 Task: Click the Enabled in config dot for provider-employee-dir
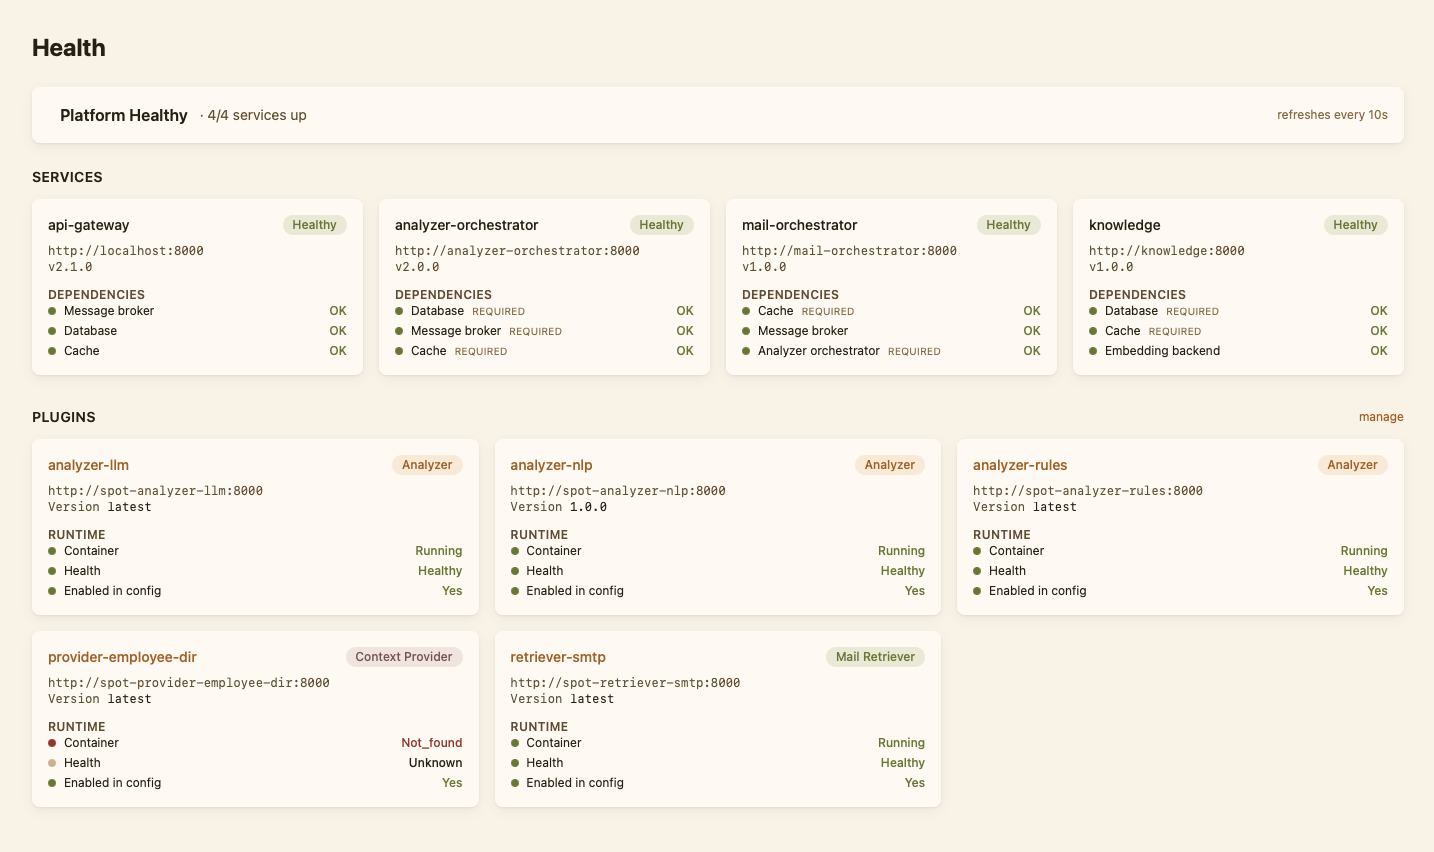[x=52, y=783]
